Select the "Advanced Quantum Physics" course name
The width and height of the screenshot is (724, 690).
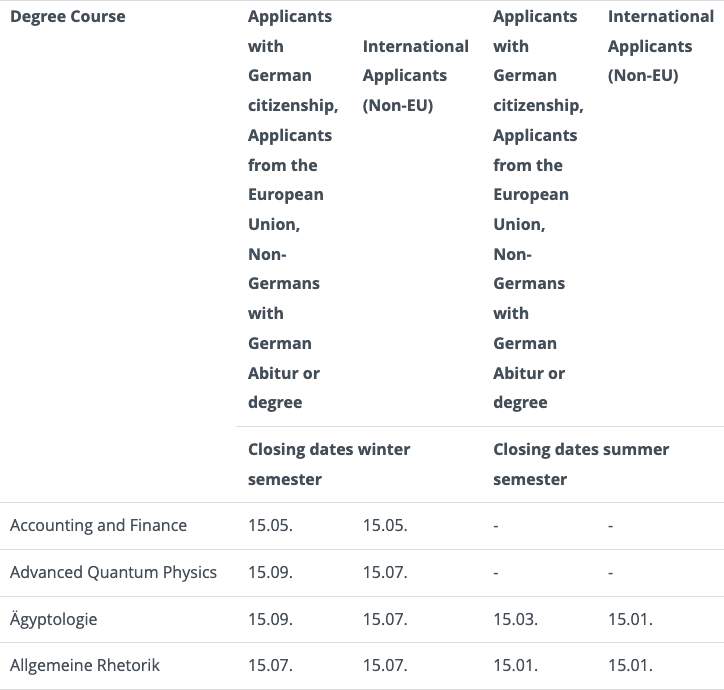point(113,573)
